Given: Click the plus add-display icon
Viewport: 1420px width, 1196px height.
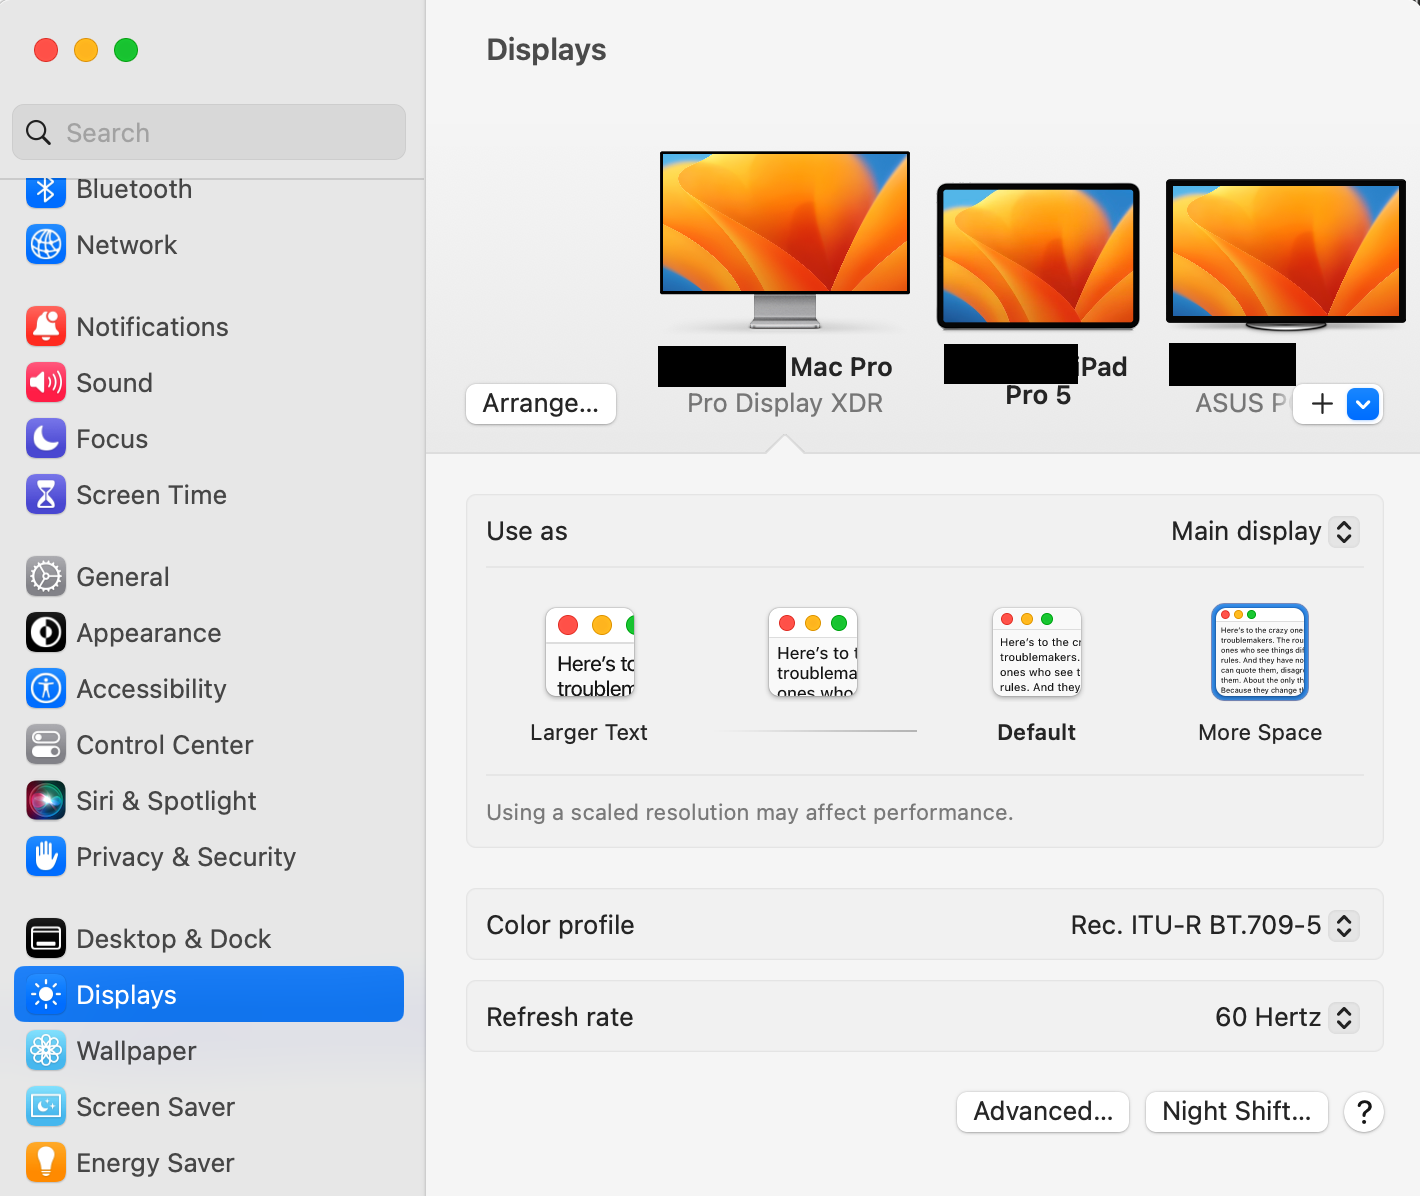Looking at the screenshot, I should tap(1322, 404).
